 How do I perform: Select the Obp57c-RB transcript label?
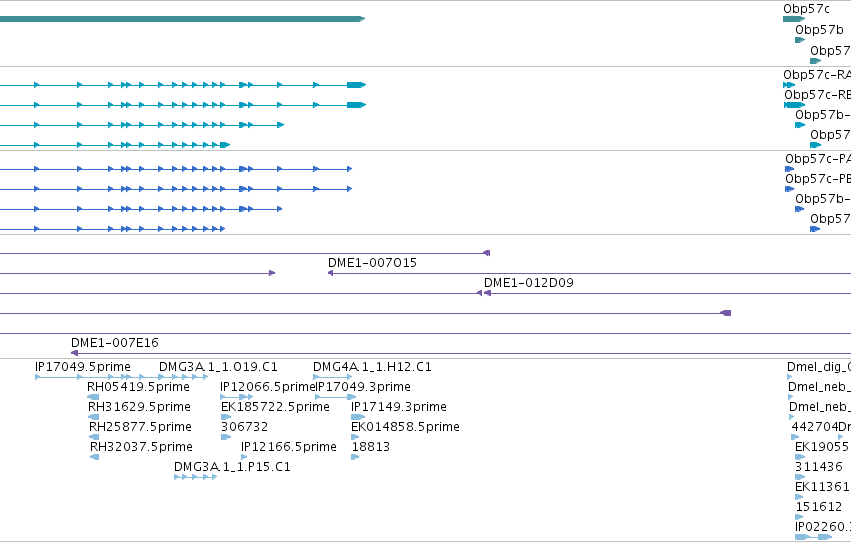817,95
